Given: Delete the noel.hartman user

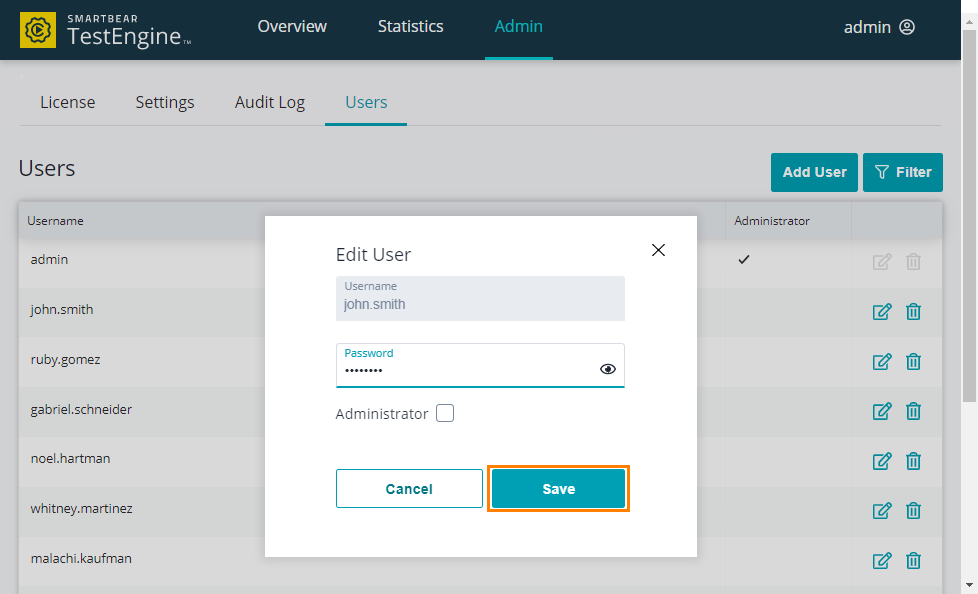Looking at the screenshot, I should coord(913,461).
